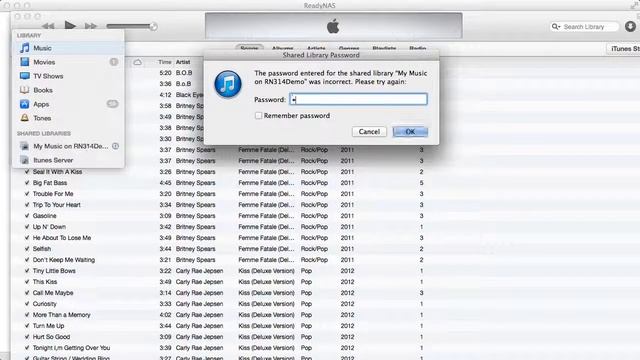The height and width of the screenshot is (360, 640).
Task: Click the 5:20 time of the B.O.B row
Action: pos(165,73)
